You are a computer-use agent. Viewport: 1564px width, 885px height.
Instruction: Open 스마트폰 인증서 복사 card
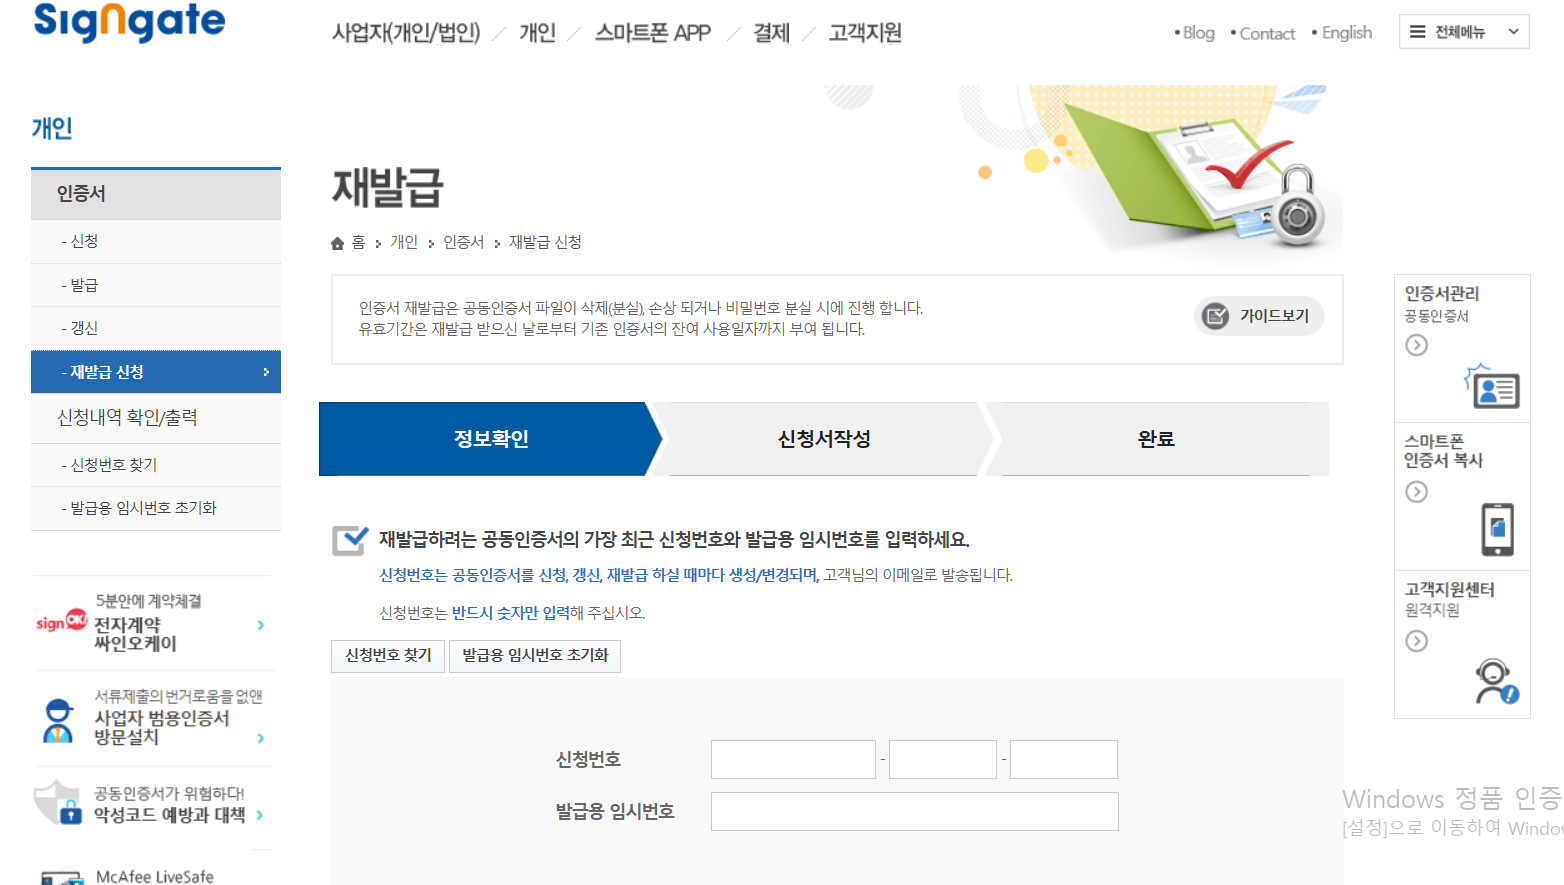tap(1462, 496)
